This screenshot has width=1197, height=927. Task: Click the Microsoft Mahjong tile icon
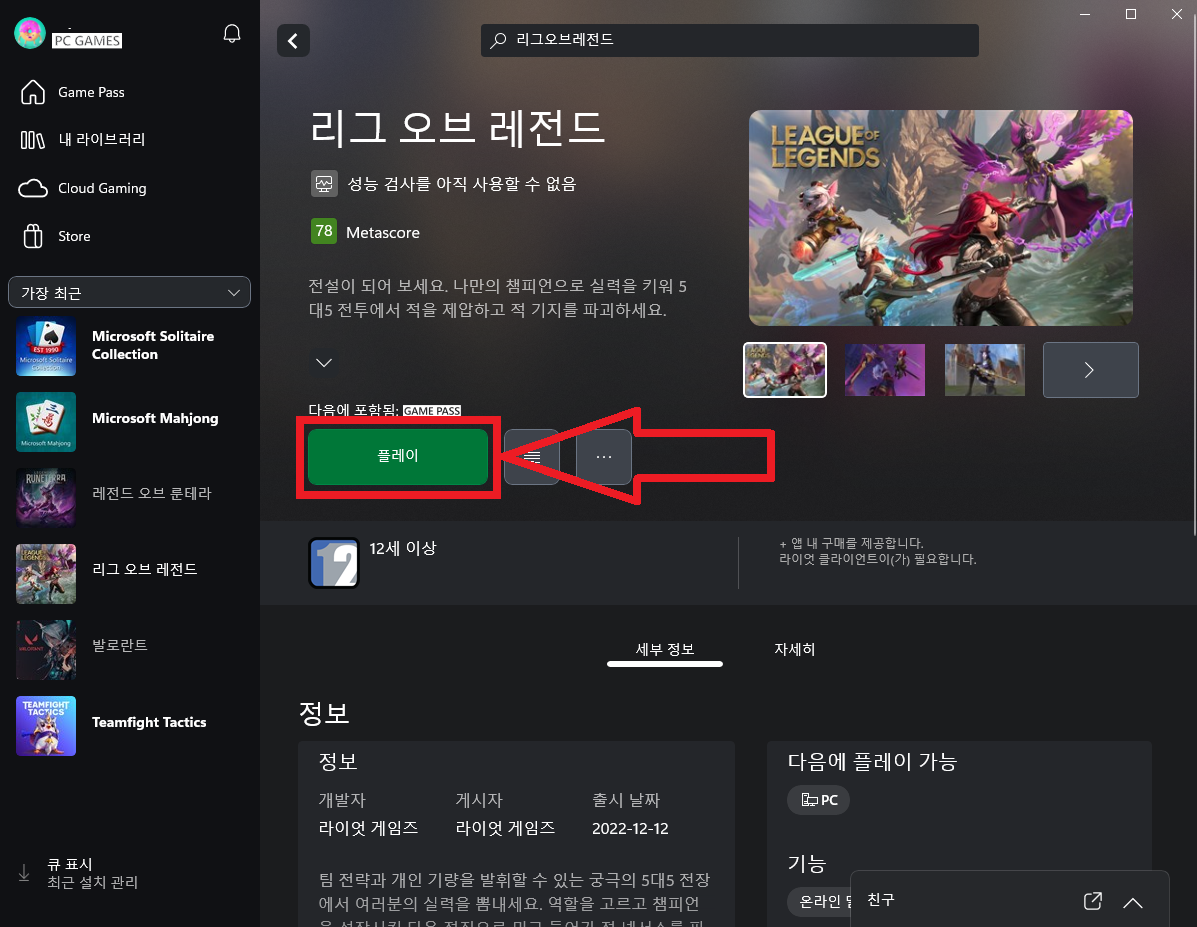tap(46, 422)
